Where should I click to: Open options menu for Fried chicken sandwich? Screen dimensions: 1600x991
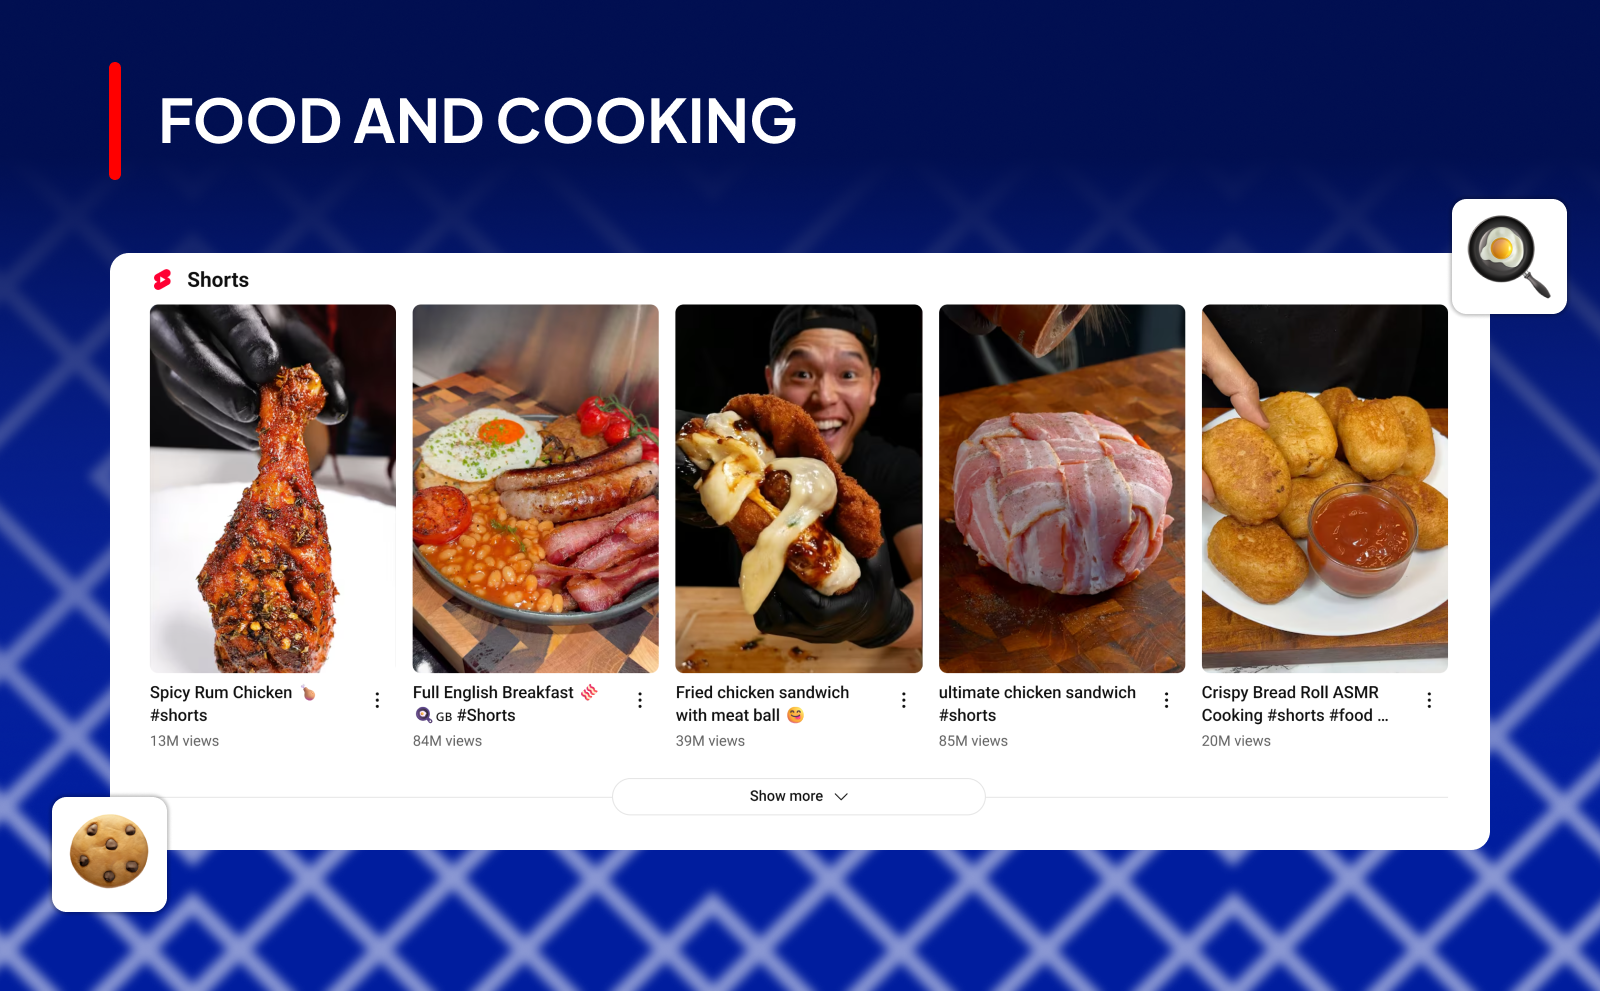(903, 700)
